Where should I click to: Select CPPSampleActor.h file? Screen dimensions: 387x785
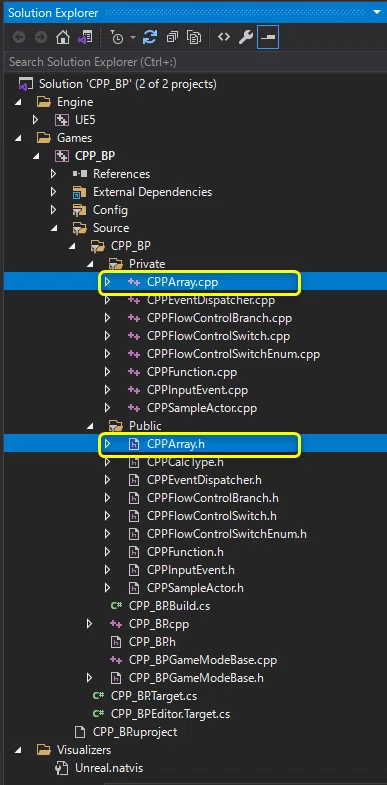pos(195,589)
